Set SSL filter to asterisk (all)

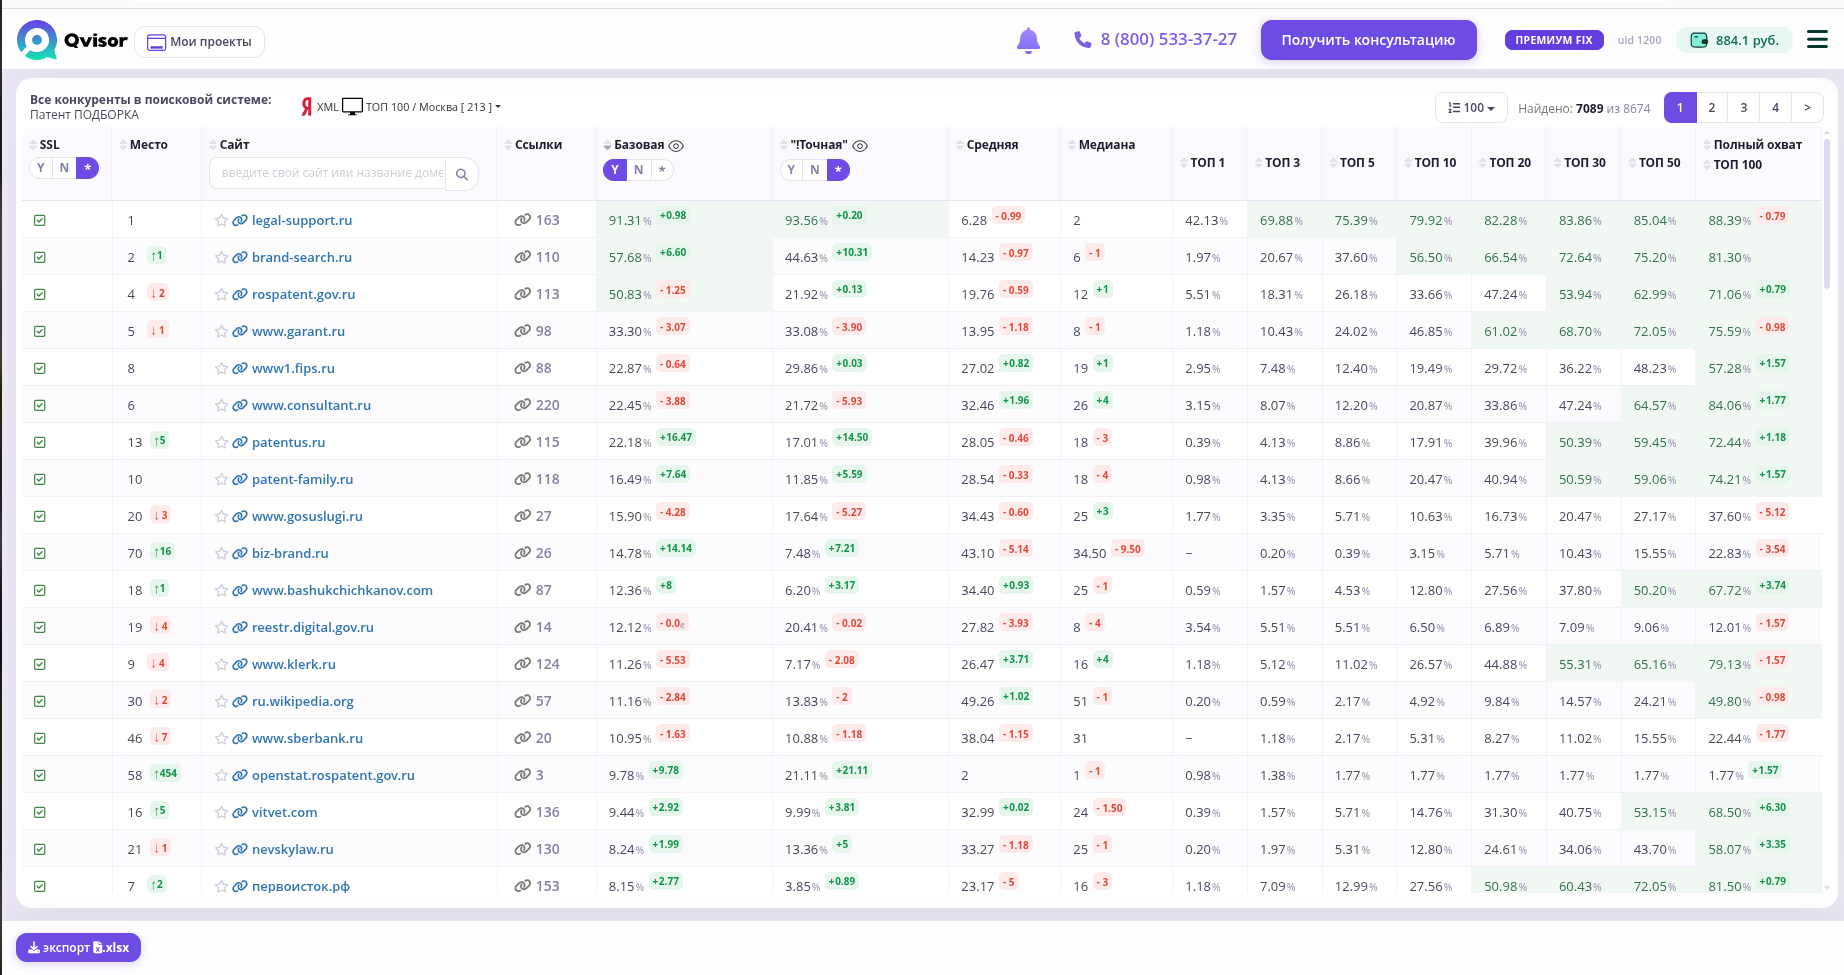(x=88, y=168)
